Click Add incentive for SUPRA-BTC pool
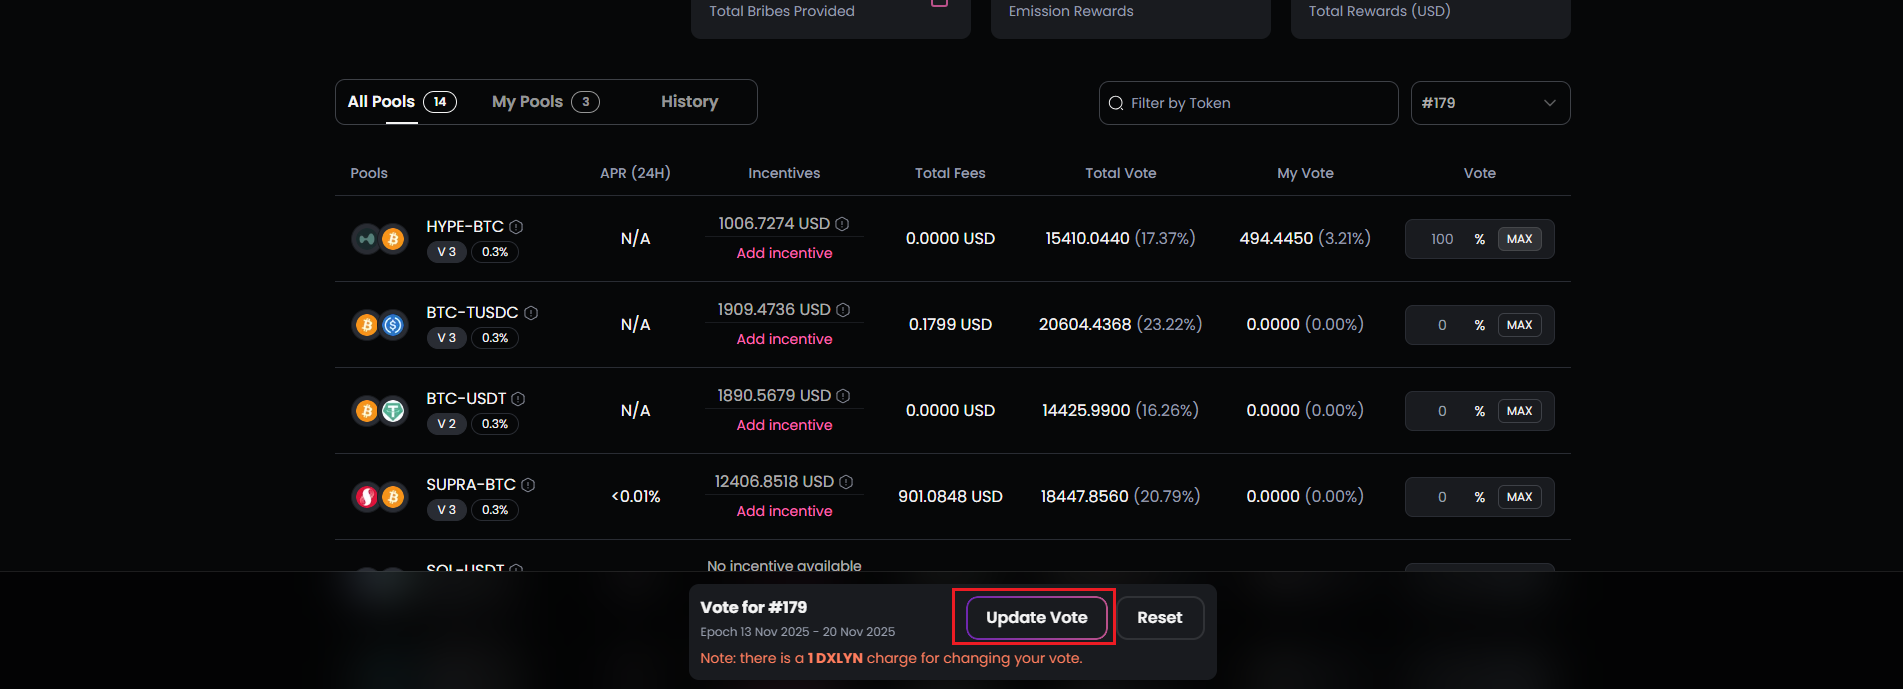This screenshot has height=689, width=1903. (784, 511)
